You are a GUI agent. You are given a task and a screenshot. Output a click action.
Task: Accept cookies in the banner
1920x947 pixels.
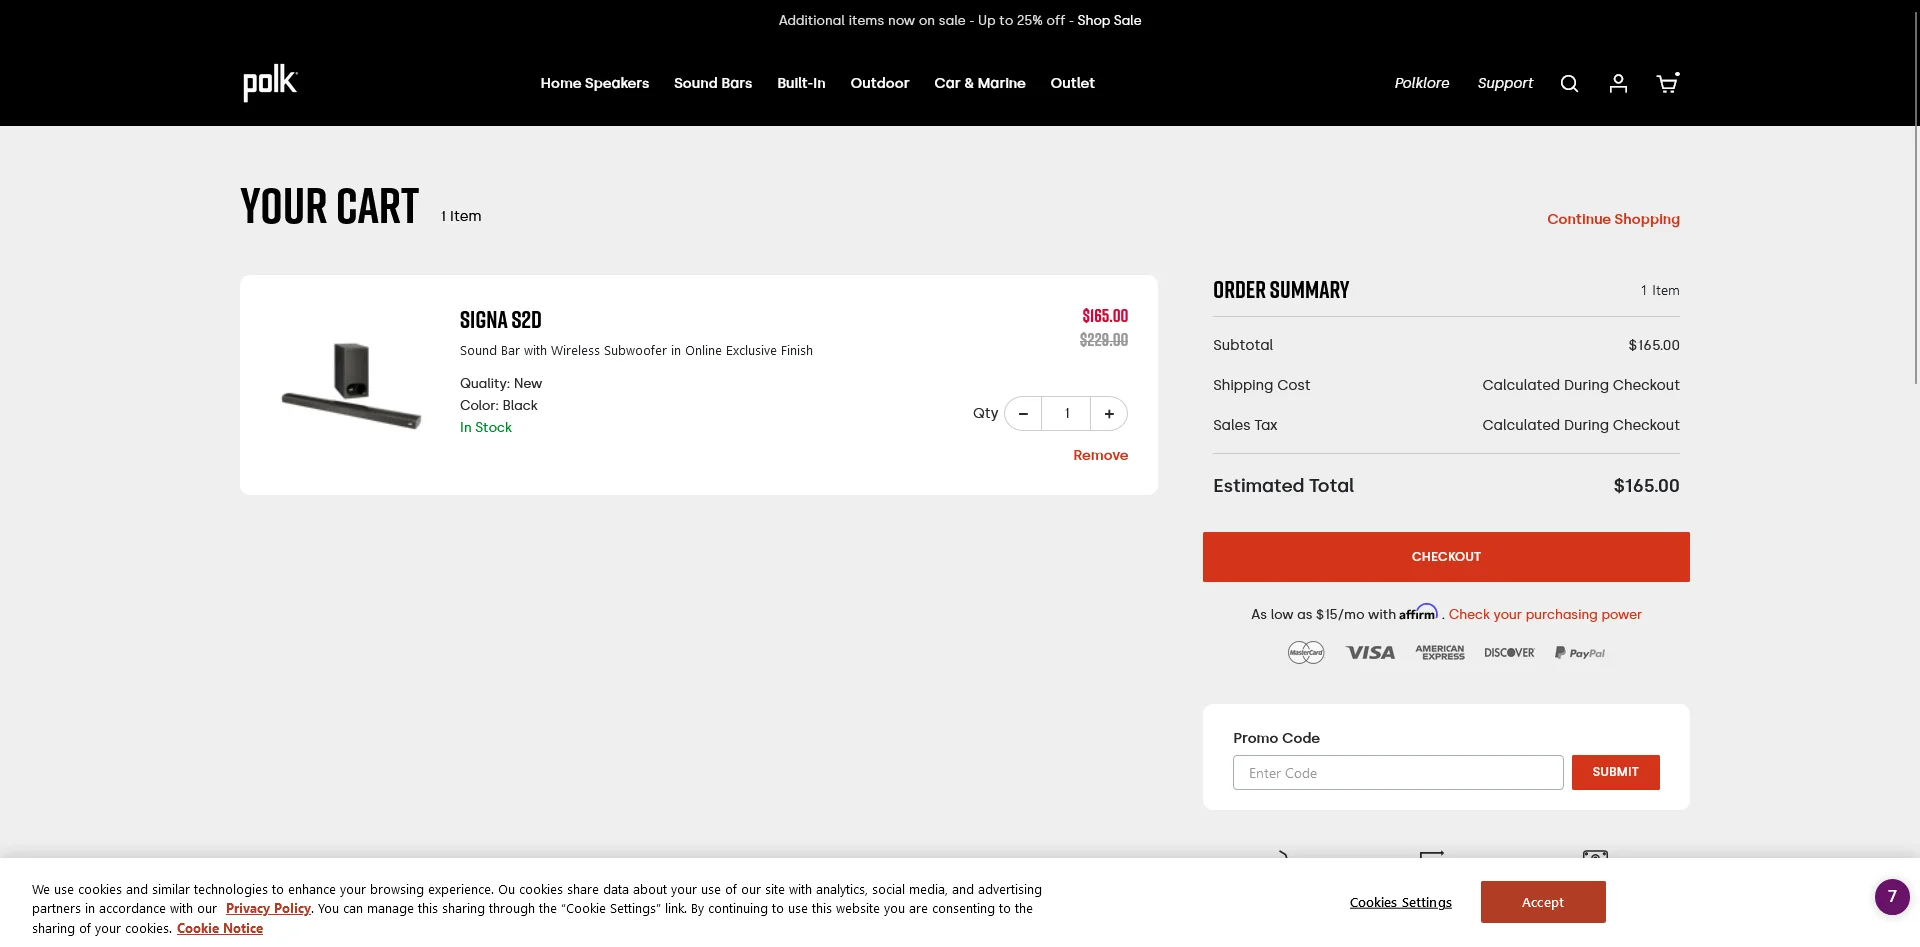[1543, 902]
